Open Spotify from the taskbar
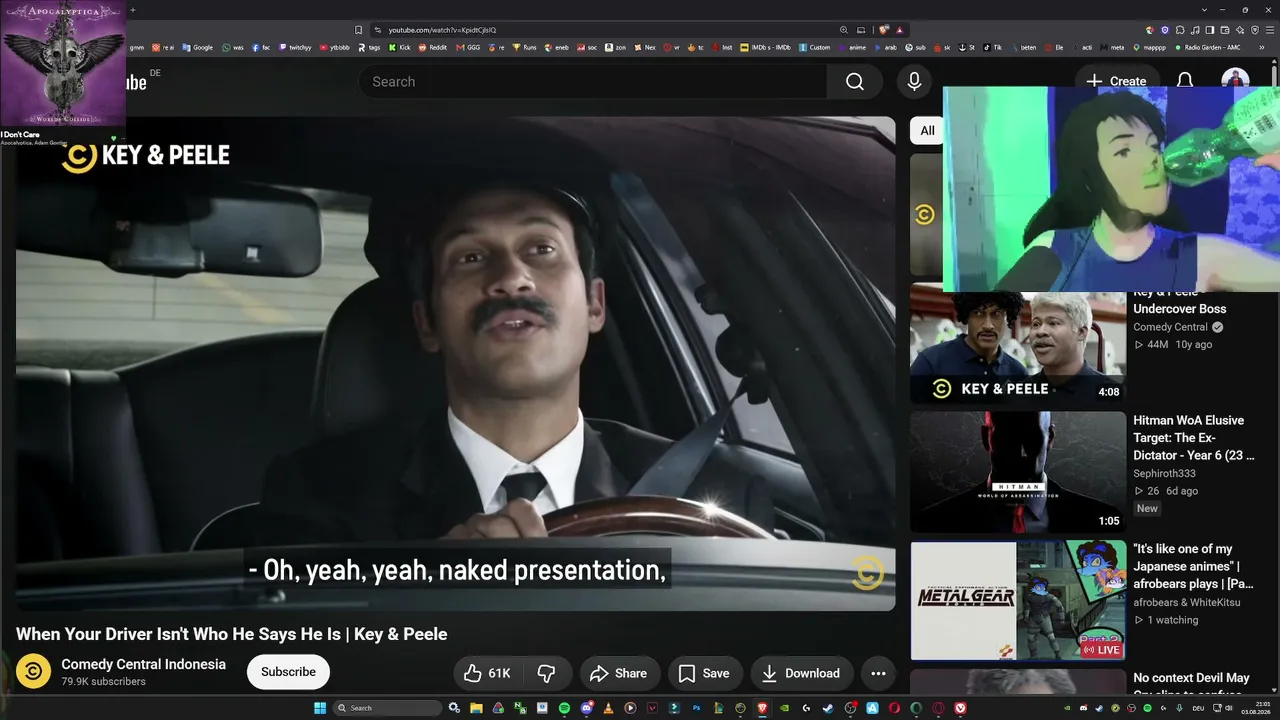 click(x=564, y=708)
